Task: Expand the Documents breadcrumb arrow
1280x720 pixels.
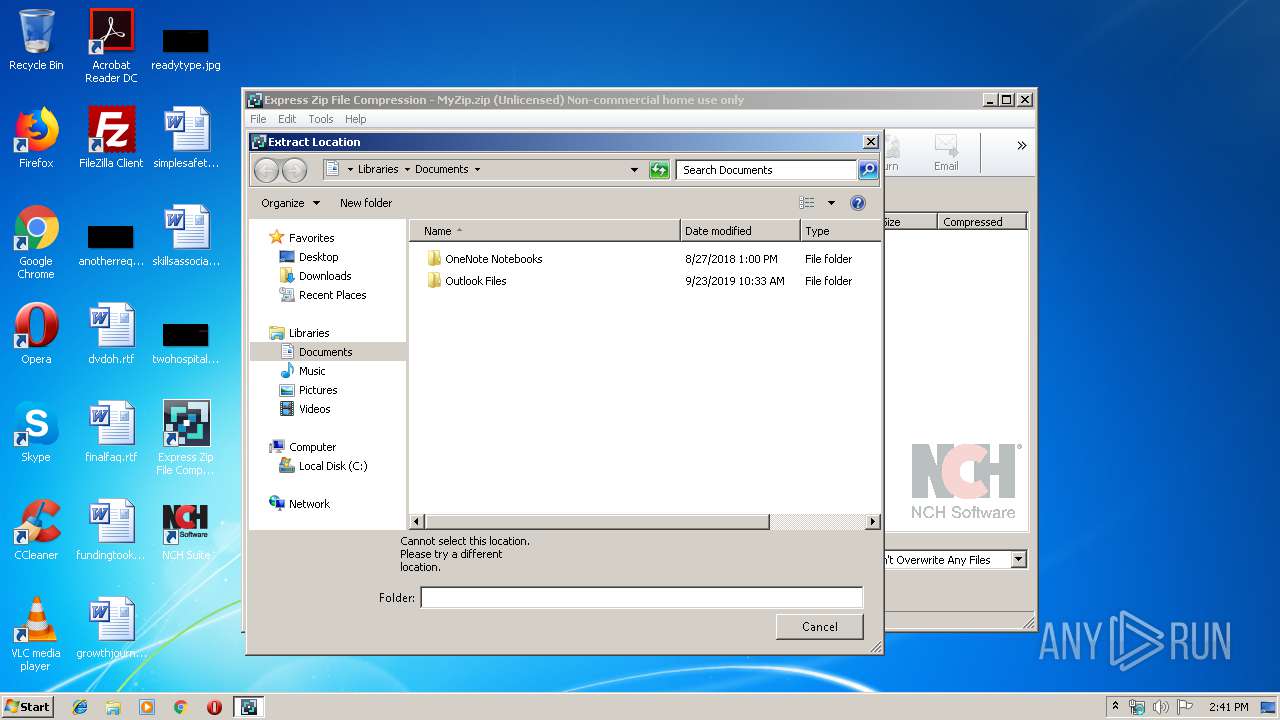Action: [x=477, y=170]
